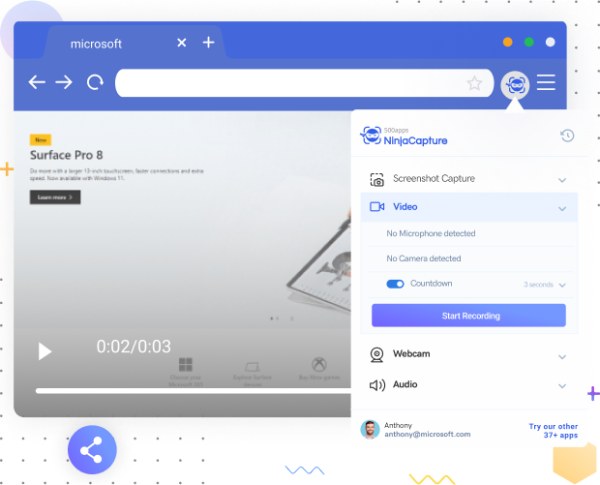This screenshot has height=485, width=600.
Task: Open the NinjaCapture extension icon in toolbar
Action: pyautogui.click(x=515, y=85)
